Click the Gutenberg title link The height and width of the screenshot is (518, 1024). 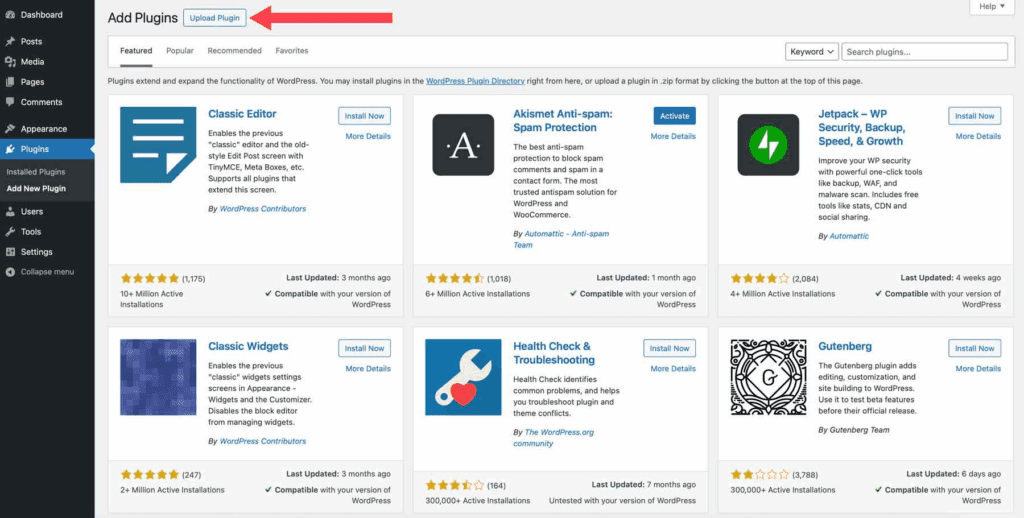(x=845, y=346)
